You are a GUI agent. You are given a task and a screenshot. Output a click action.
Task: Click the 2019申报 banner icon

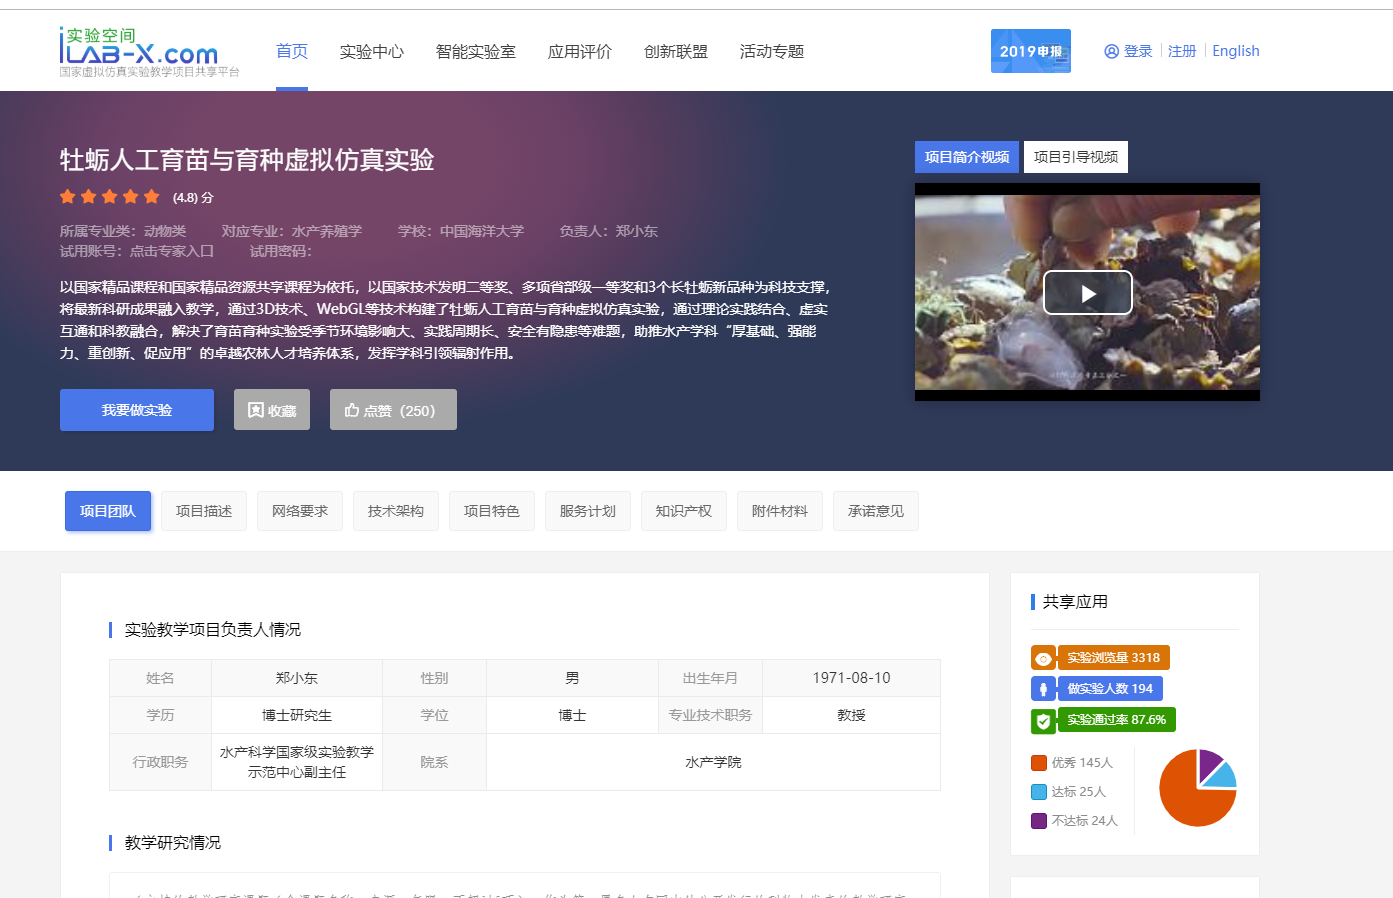(1030, 51)
